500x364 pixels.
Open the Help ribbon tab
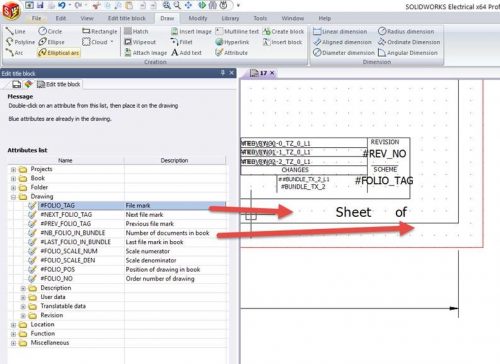tap(324, 18)
